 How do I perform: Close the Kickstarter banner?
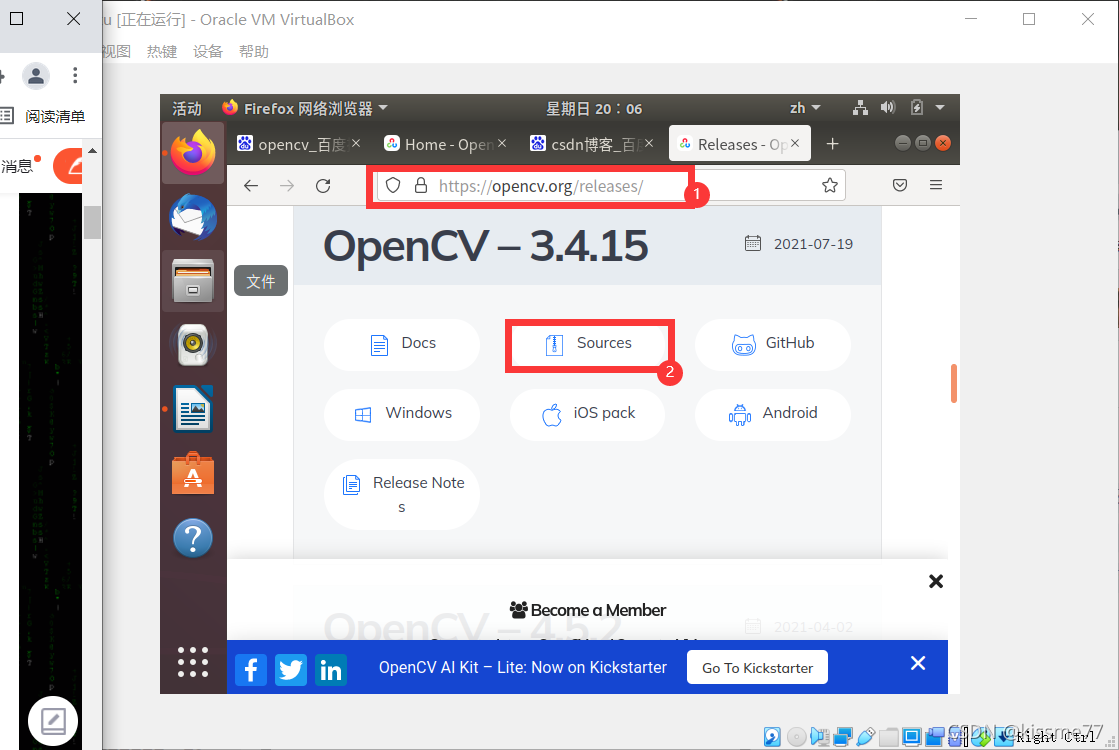click(x=918, y=664)
